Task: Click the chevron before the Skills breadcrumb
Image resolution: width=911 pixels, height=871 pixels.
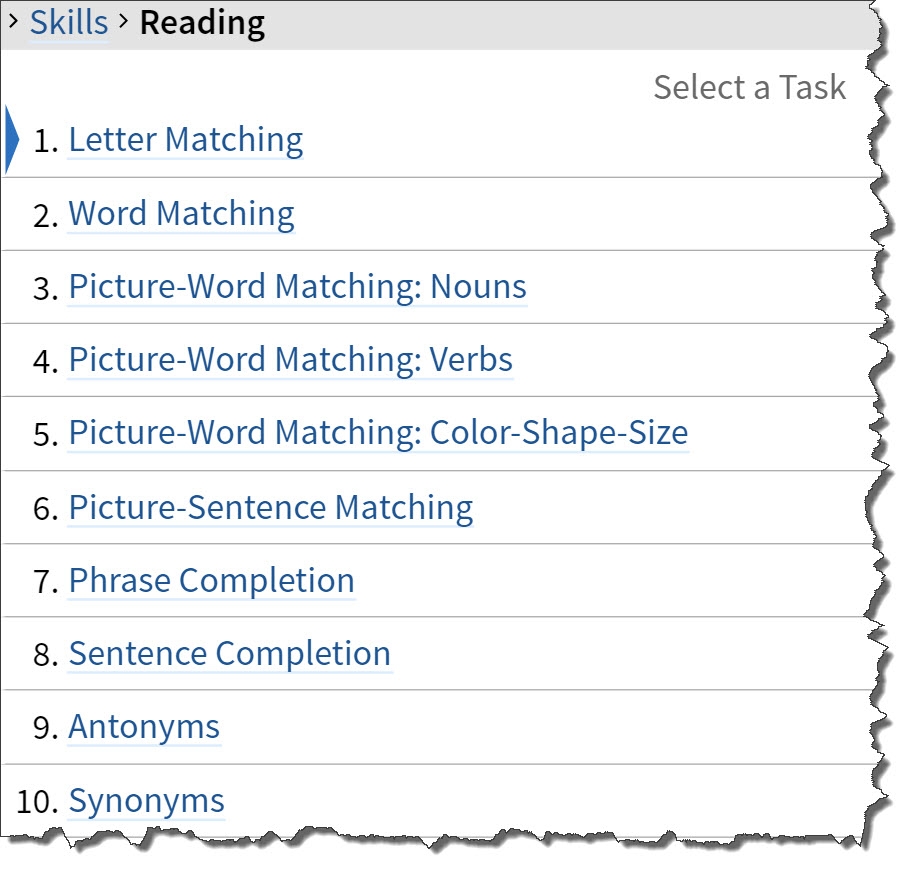Action: [13, 20]
